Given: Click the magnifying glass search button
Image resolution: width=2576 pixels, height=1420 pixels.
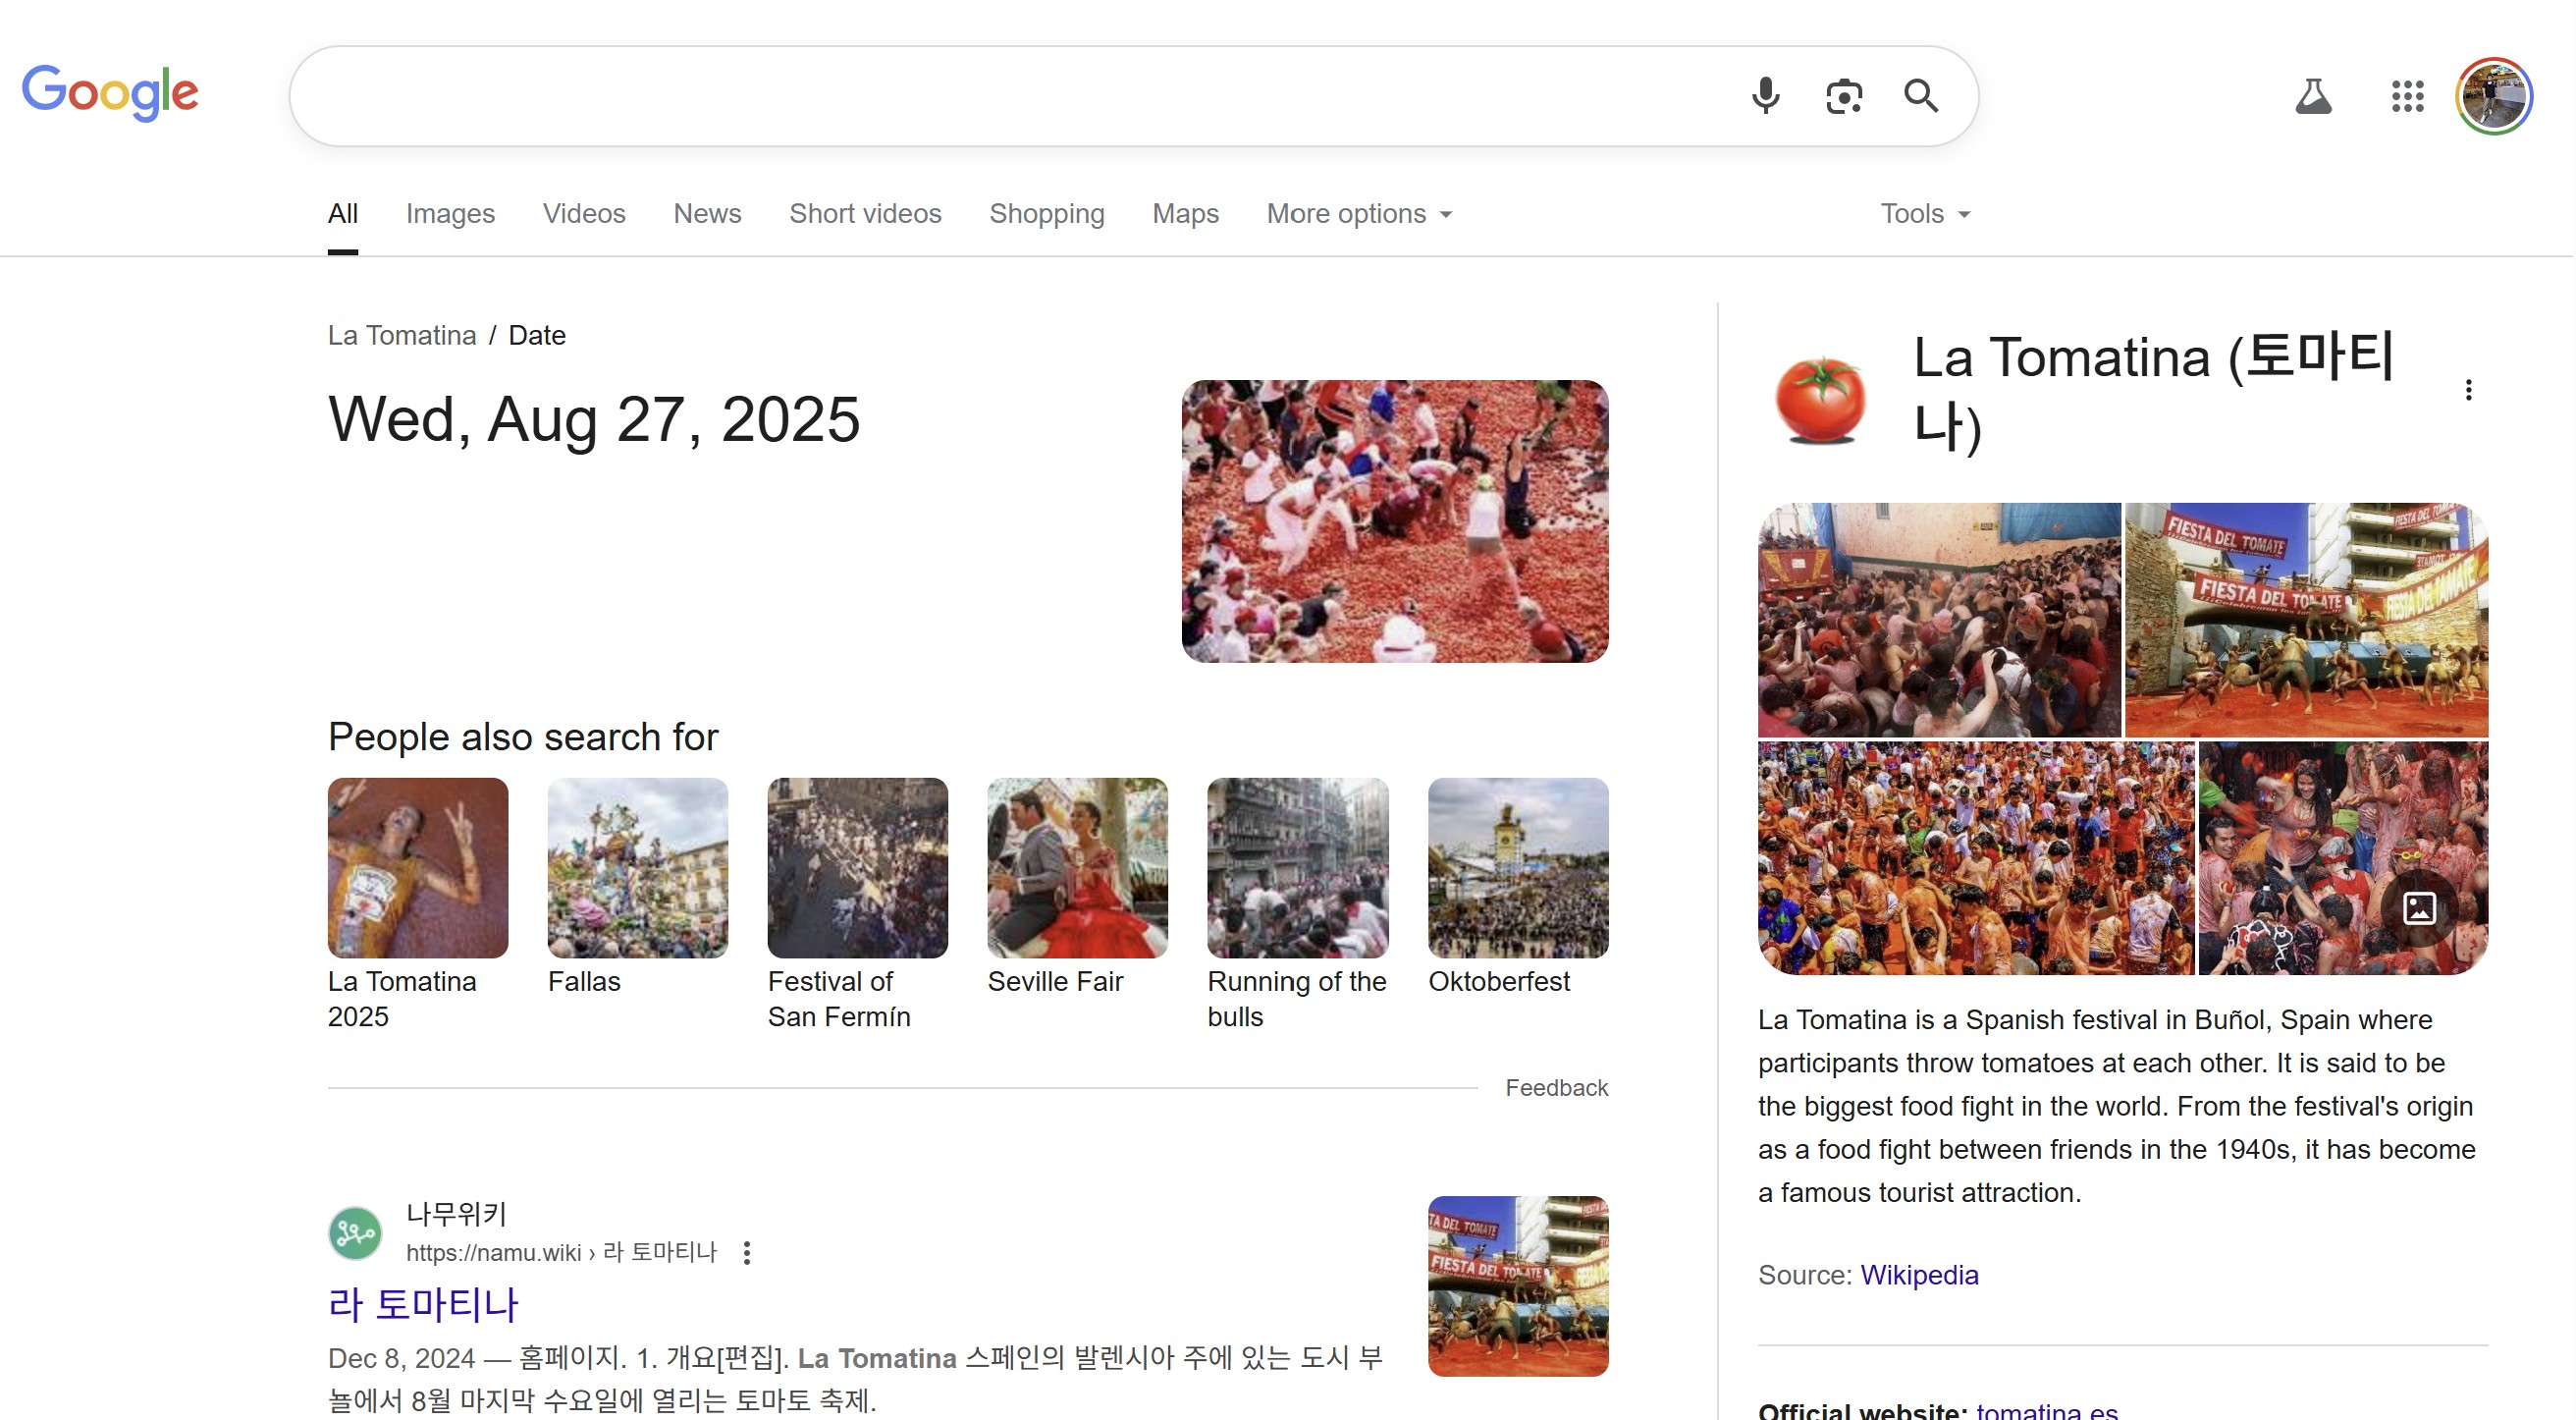Looking at the screenshot, I should tap(1922, 96).
